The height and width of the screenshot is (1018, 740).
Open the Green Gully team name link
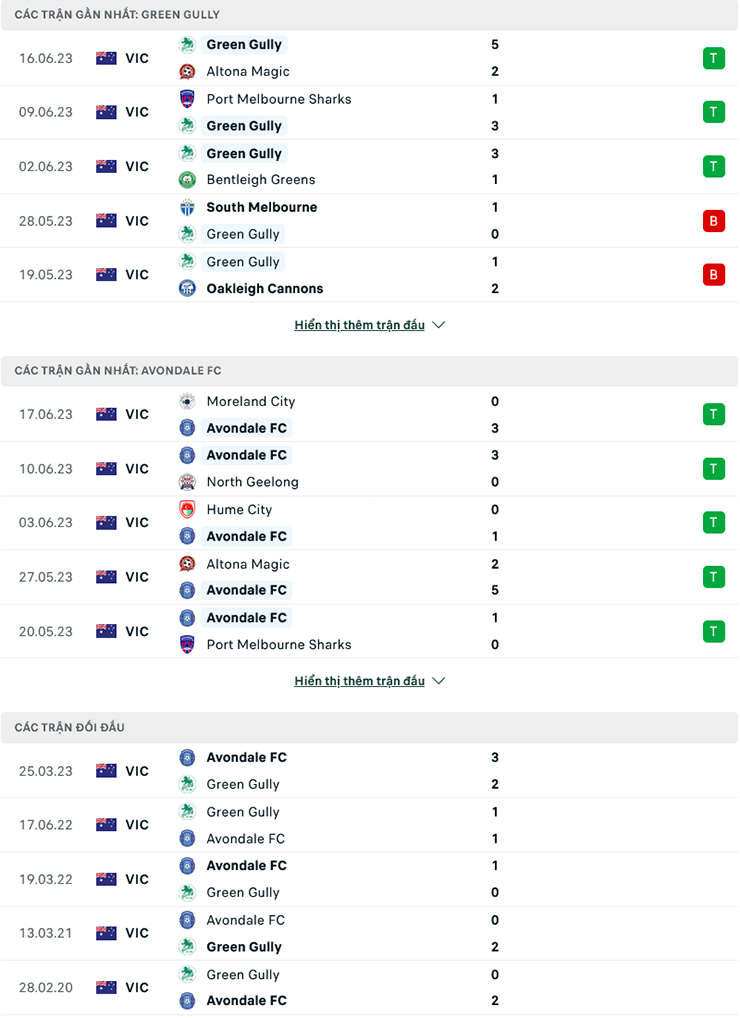(243, 44)
